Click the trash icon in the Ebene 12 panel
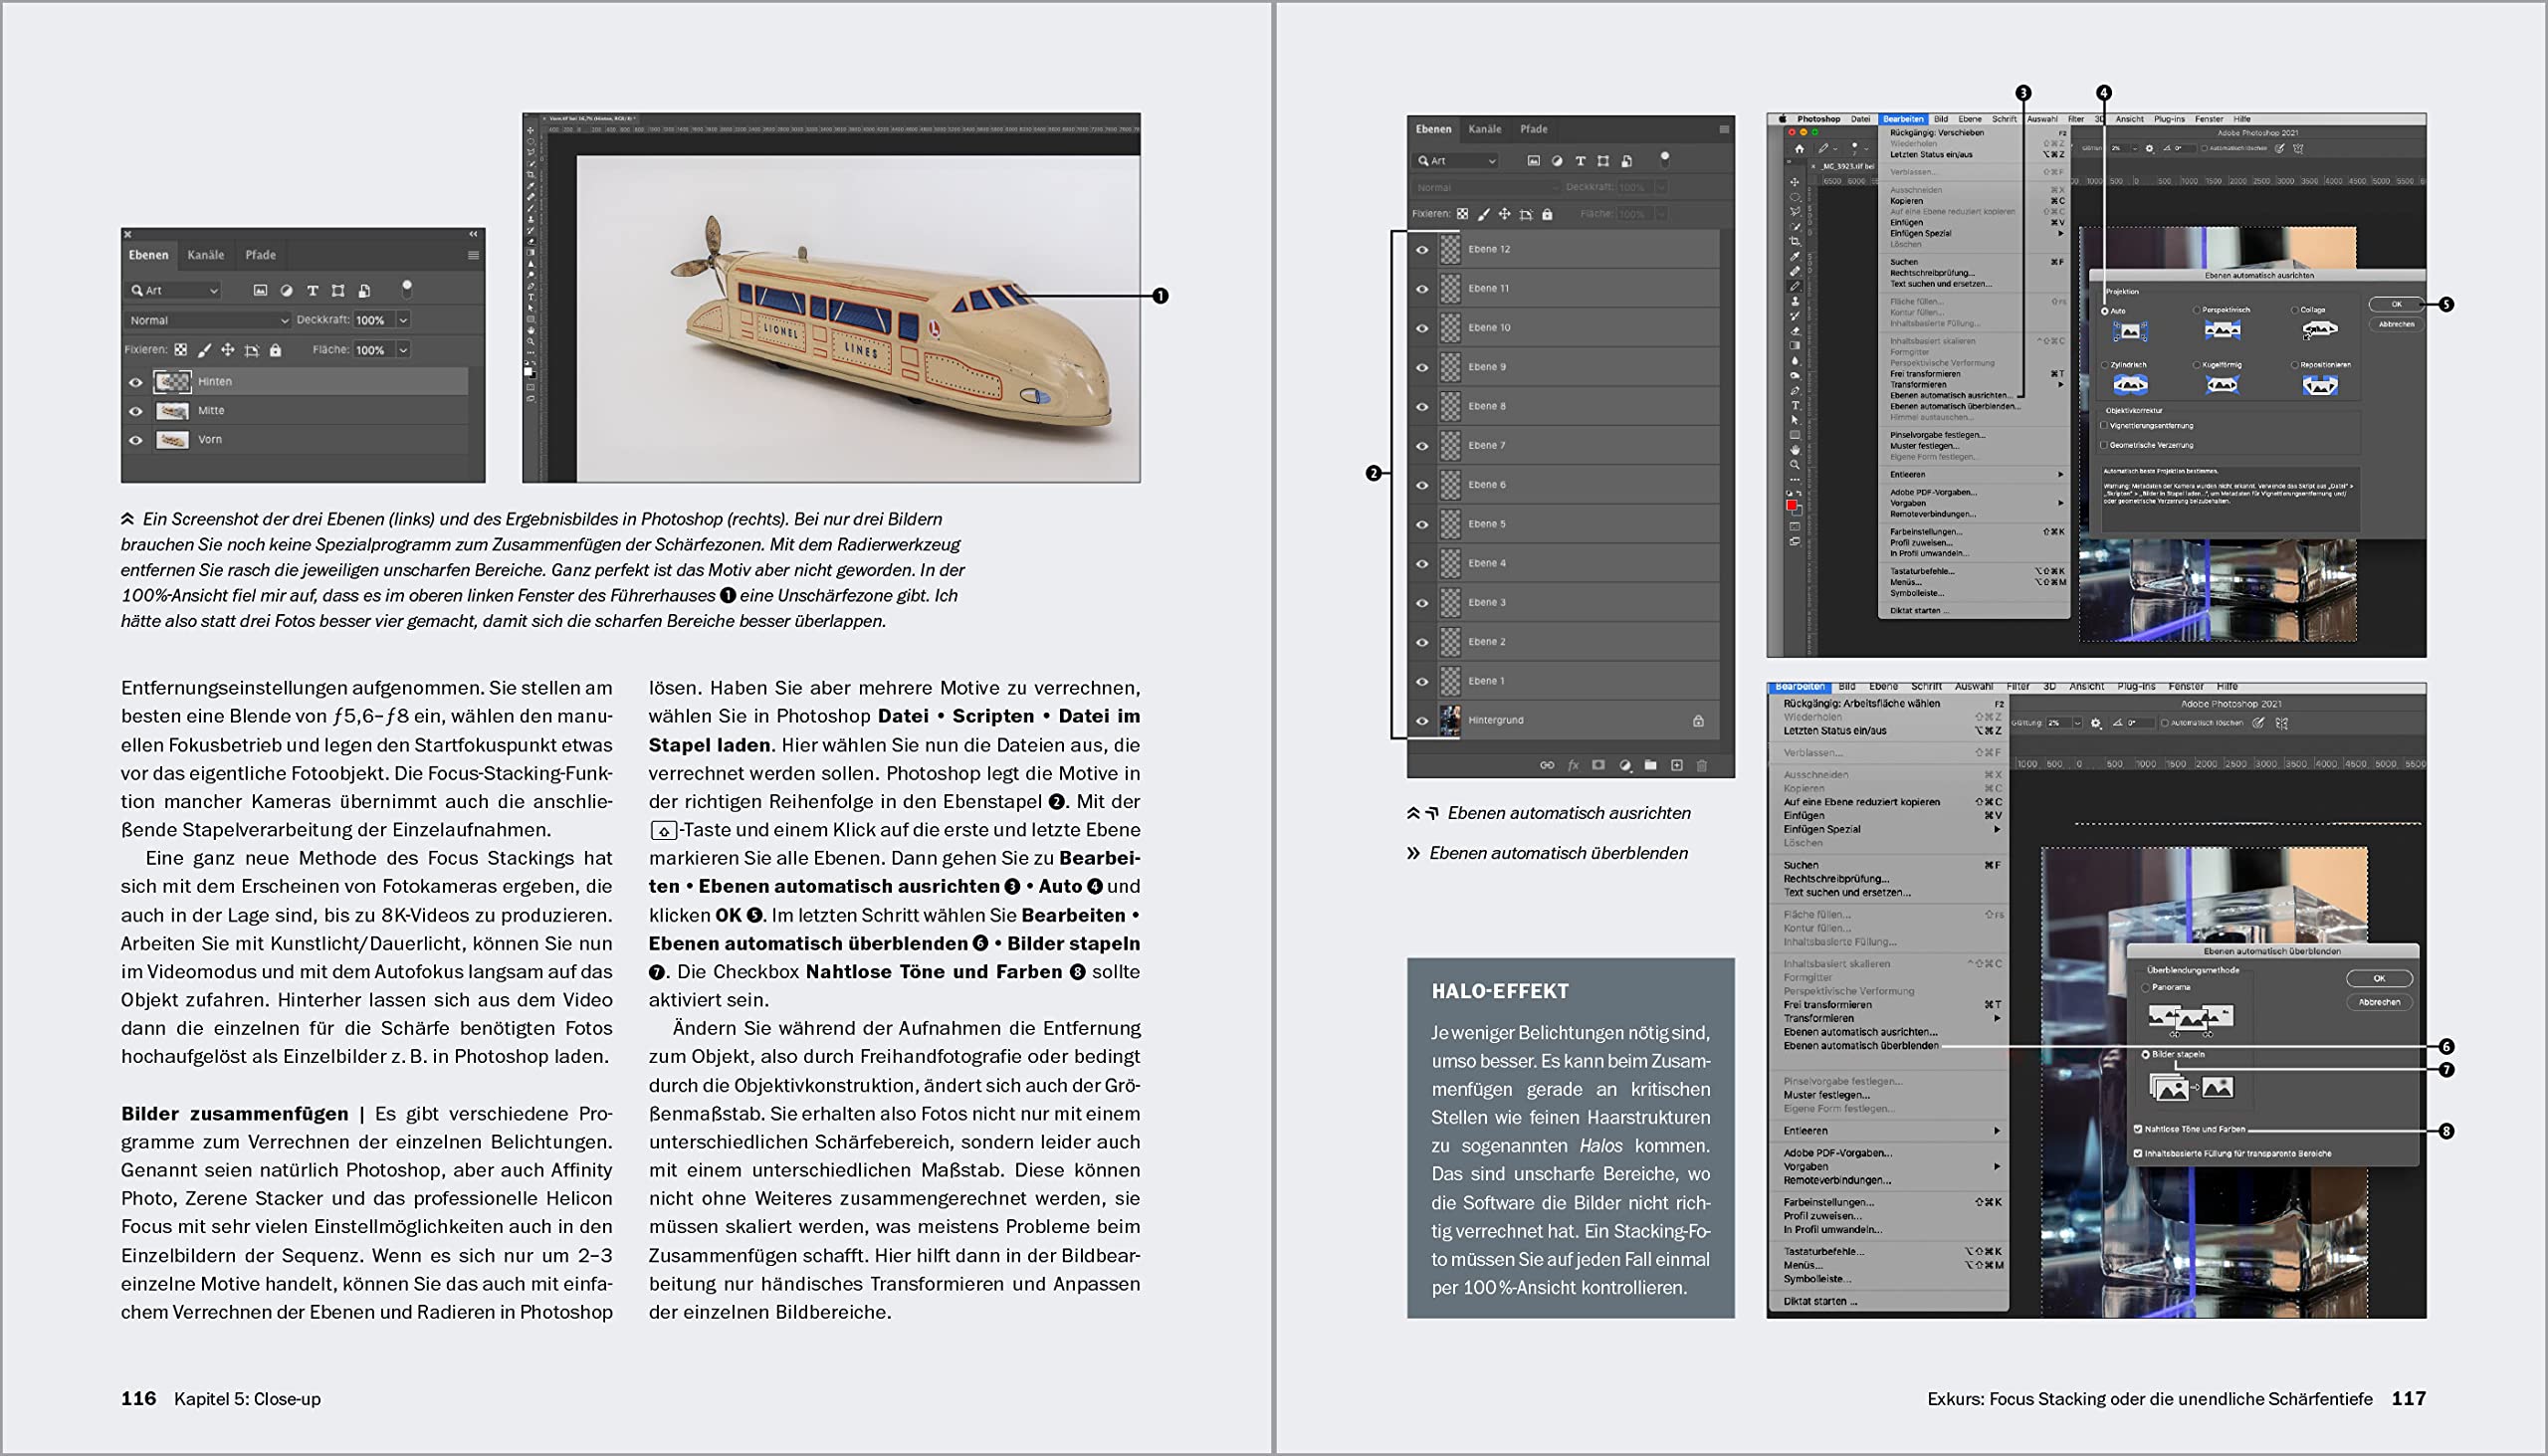This screenshot has height=1456, width=2548. pos(1701,765)
